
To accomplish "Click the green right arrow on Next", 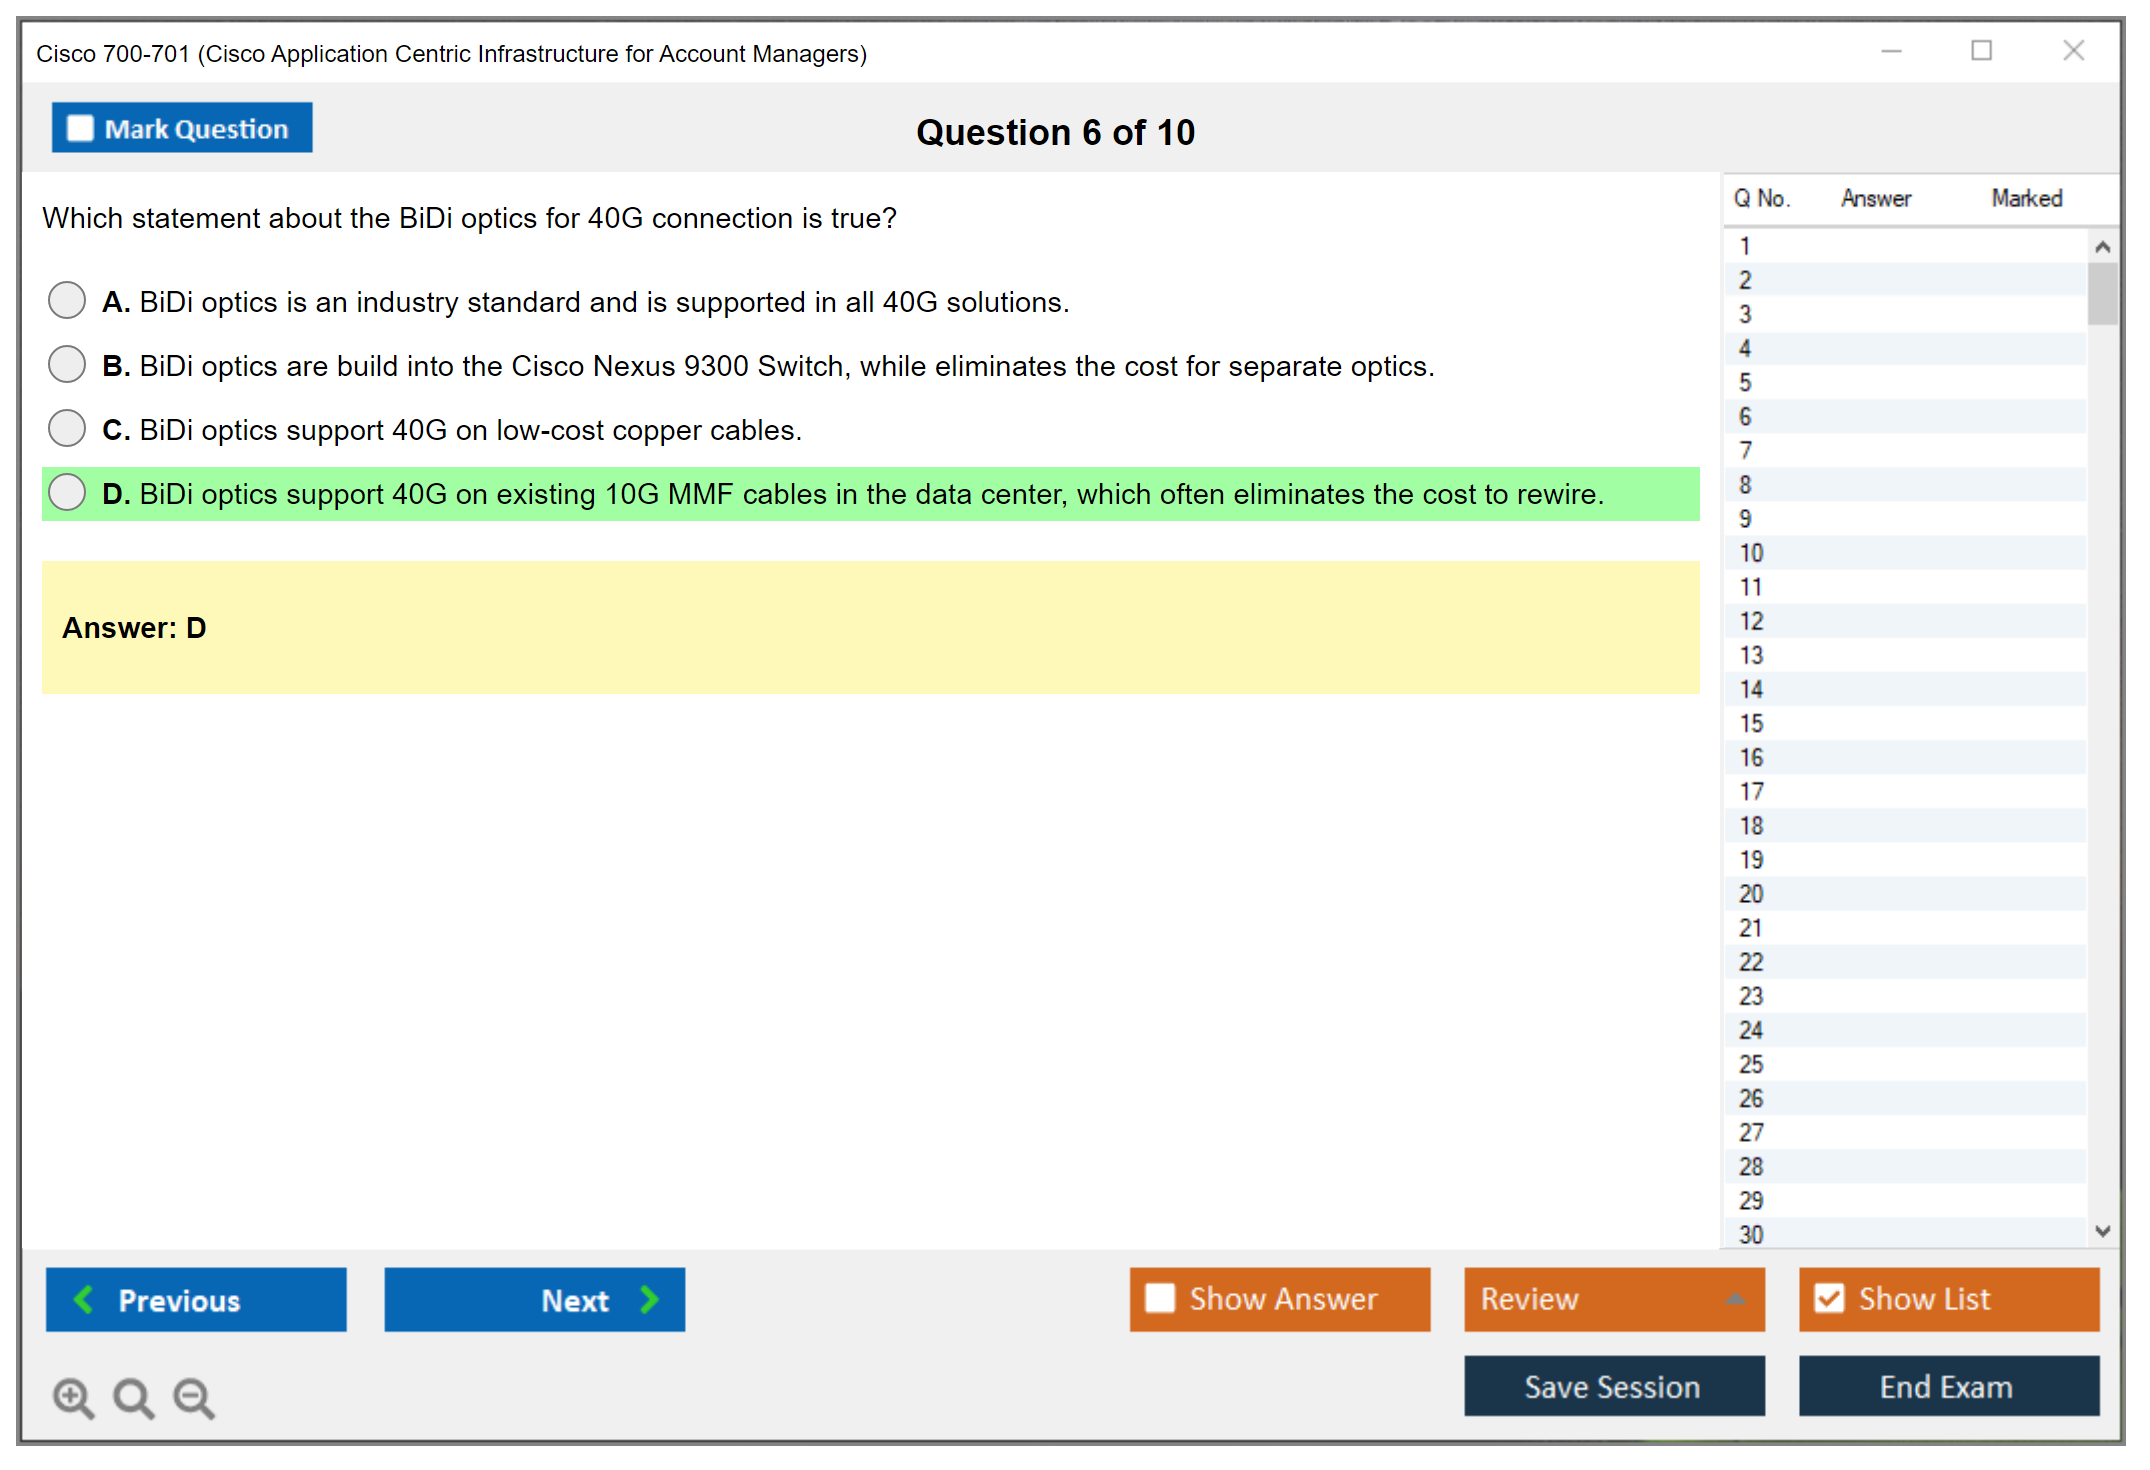I will coord(649,1299).
